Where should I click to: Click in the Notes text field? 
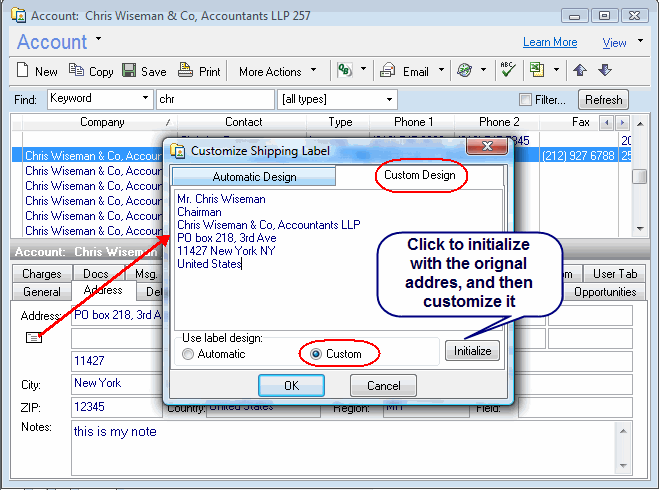click(x=350, y=446)
